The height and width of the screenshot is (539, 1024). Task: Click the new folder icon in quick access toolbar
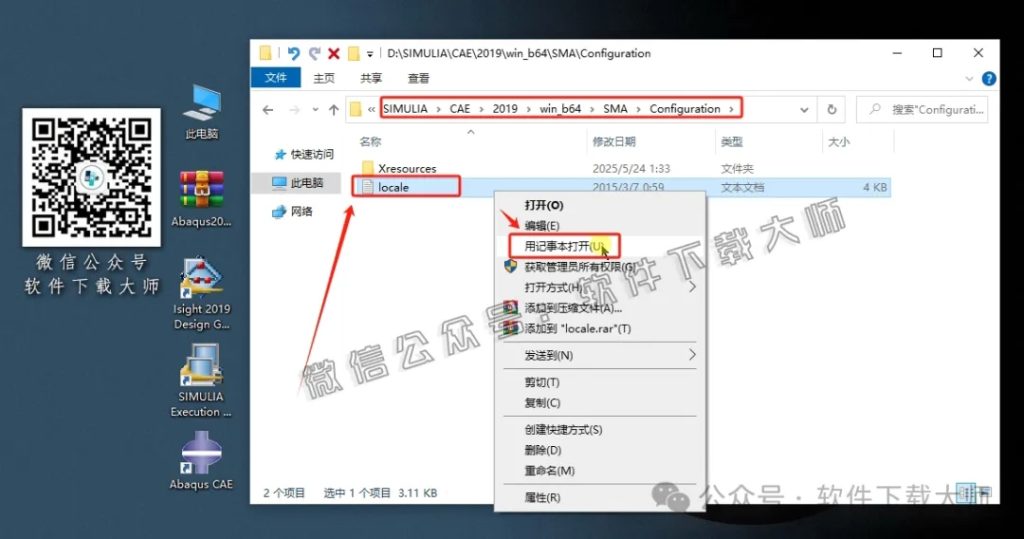[x=353, y=54]
